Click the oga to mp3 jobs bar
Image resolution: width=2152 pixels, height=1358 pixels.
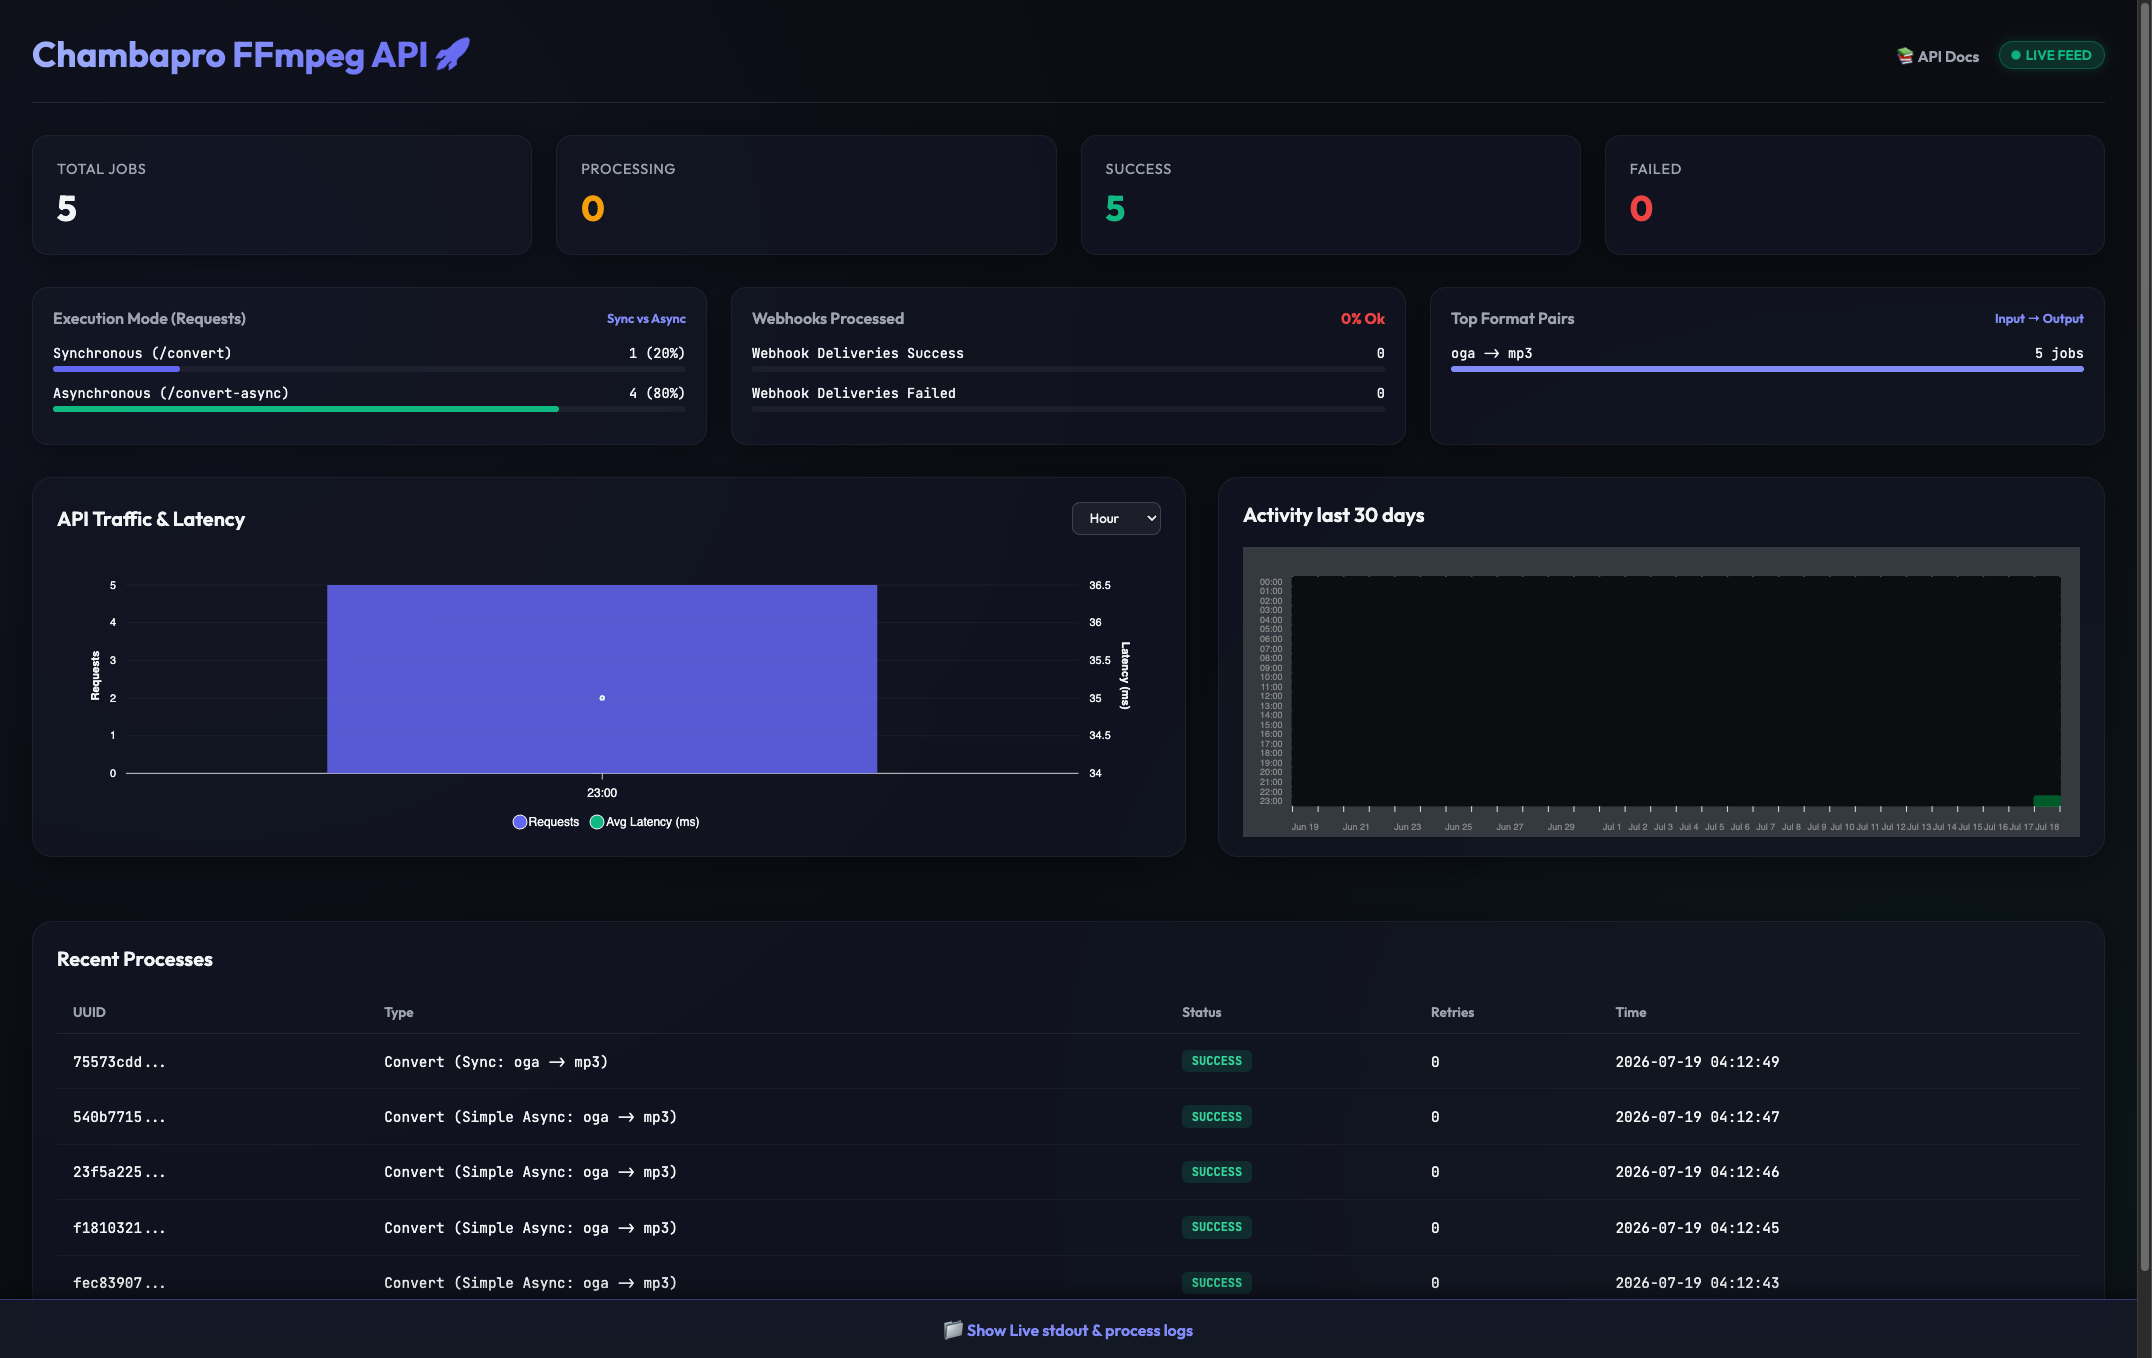click(1767, 369)
